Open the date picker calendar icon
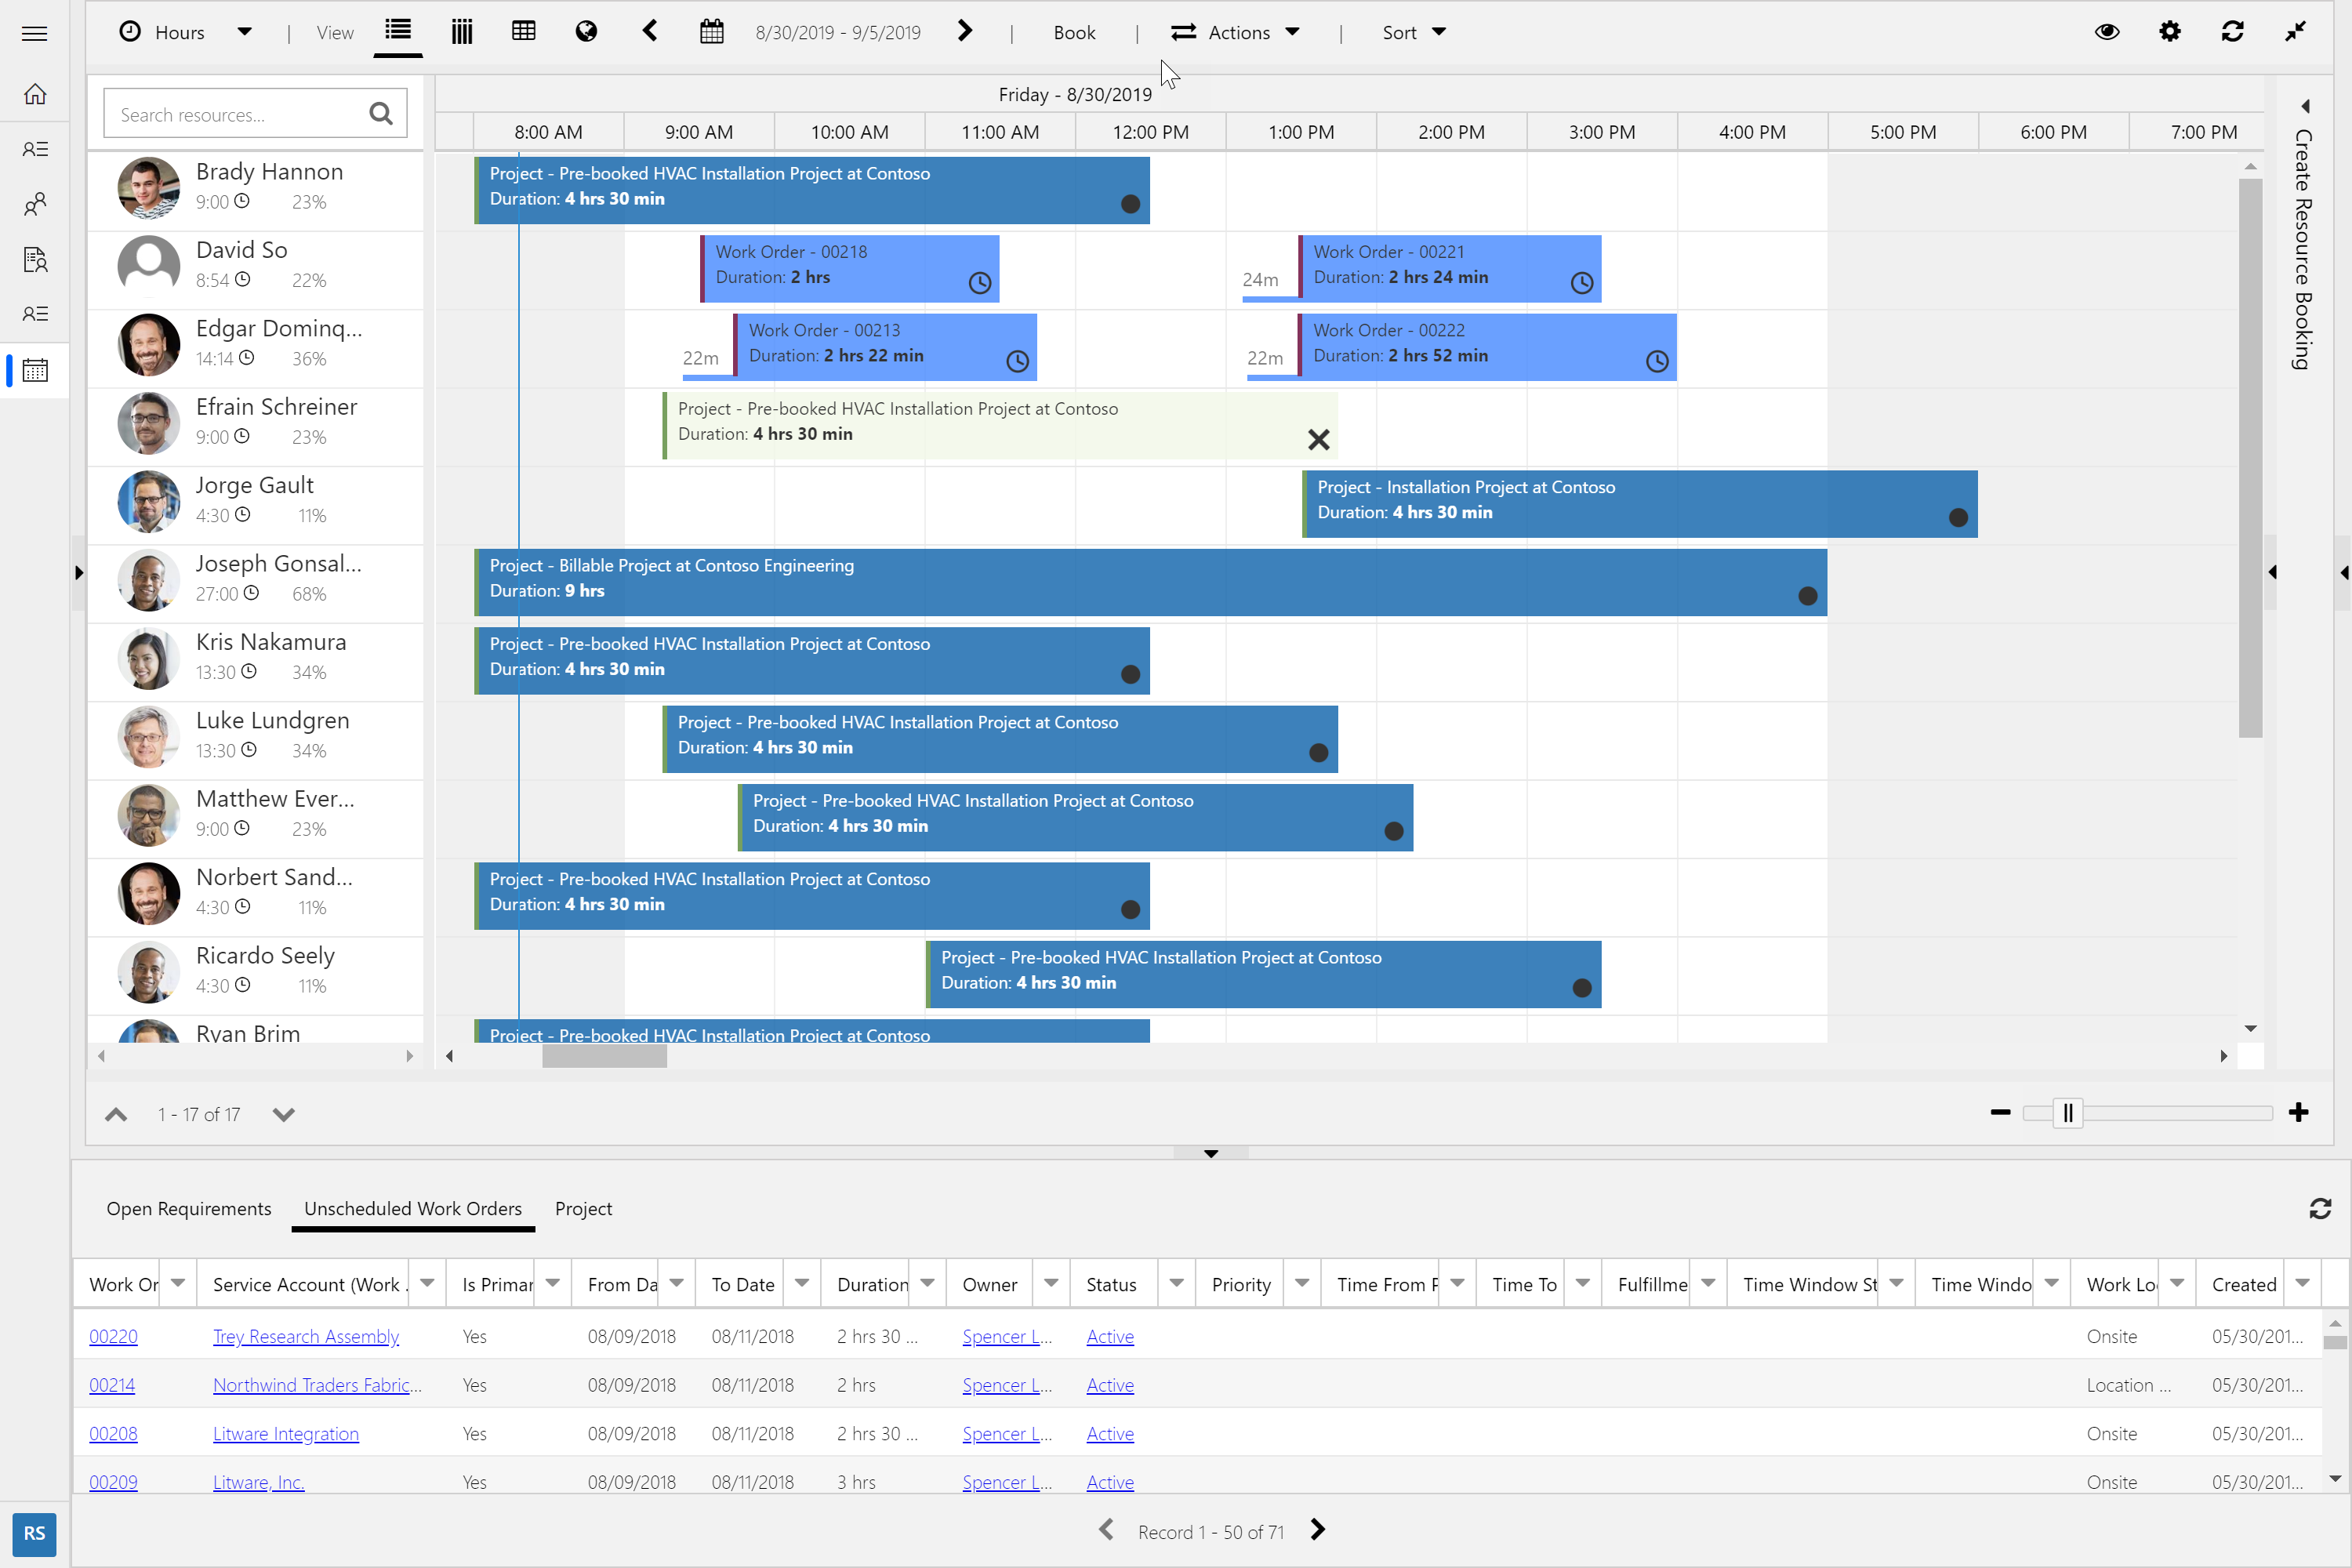The height and width of the screenshot is (1568, 2352). tap(711, 32)
